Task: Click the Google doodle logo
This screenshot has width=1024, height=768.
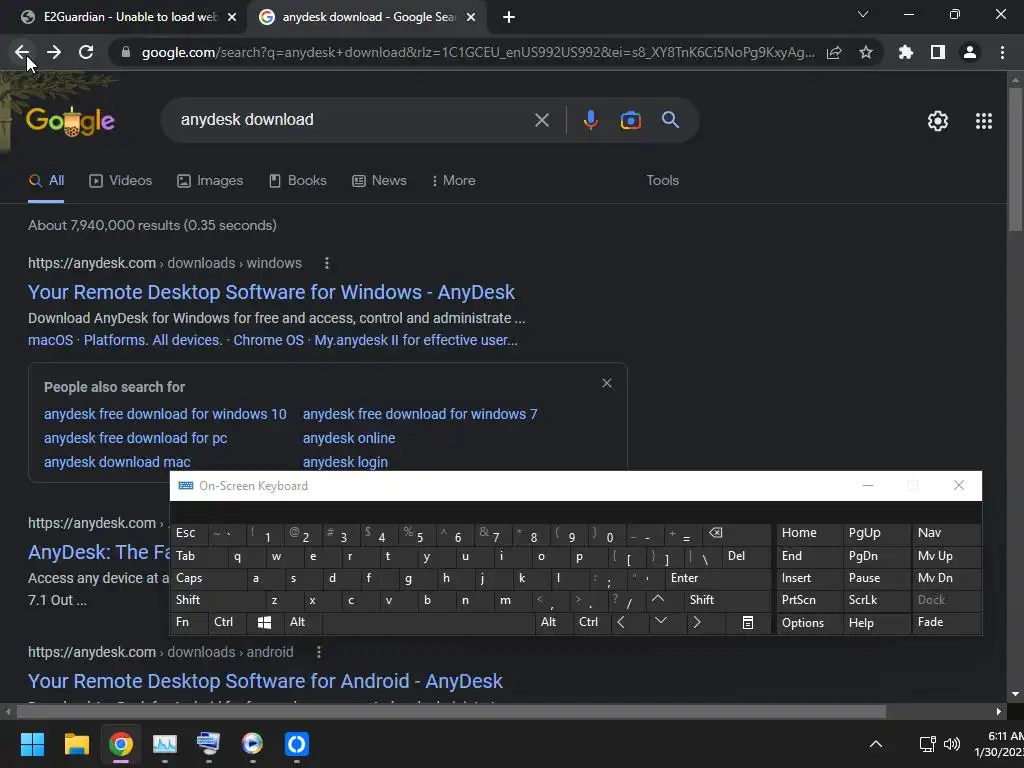Action: [x=71, y=121]
